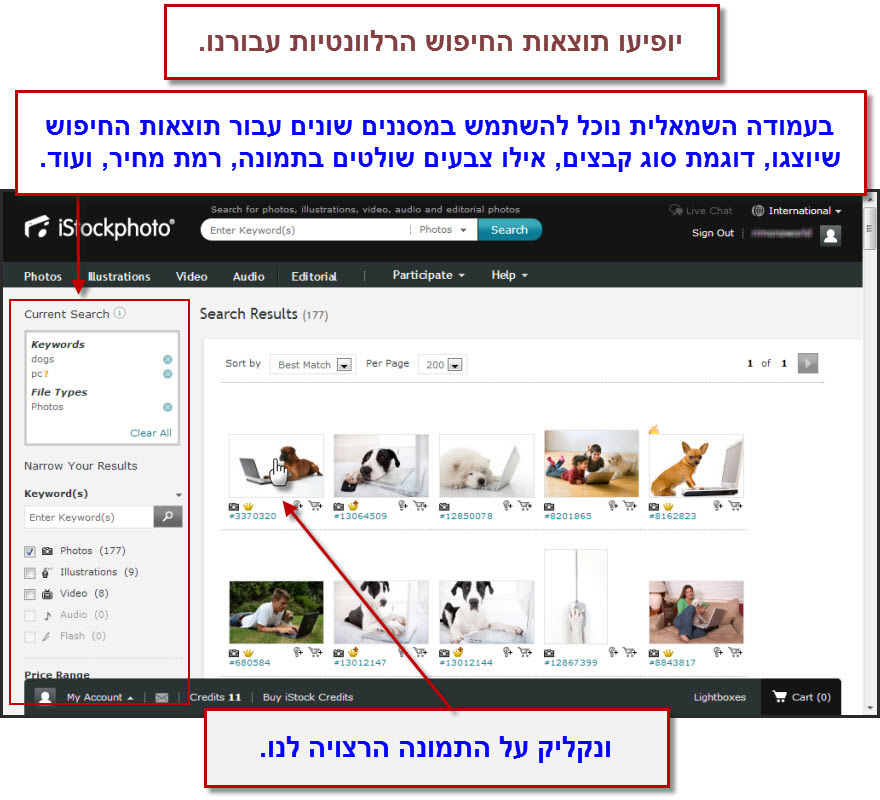Remove the 'dogs' keyword using its x icon
880x800 pixels.
[x=166, y=358]
